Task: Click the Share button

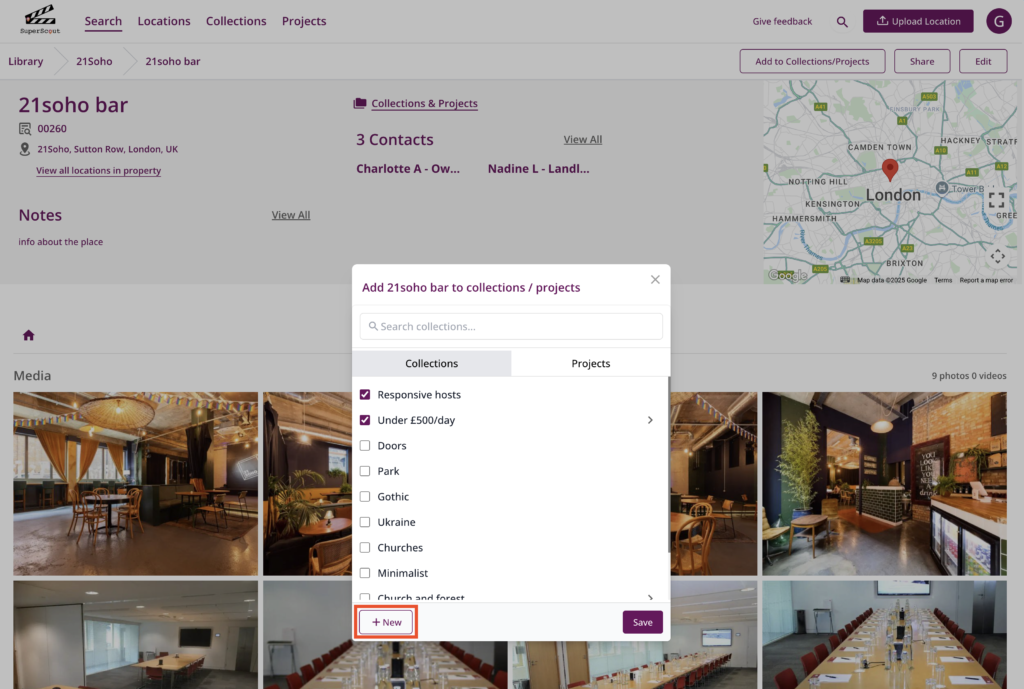Action: click(x=921, y=61)
